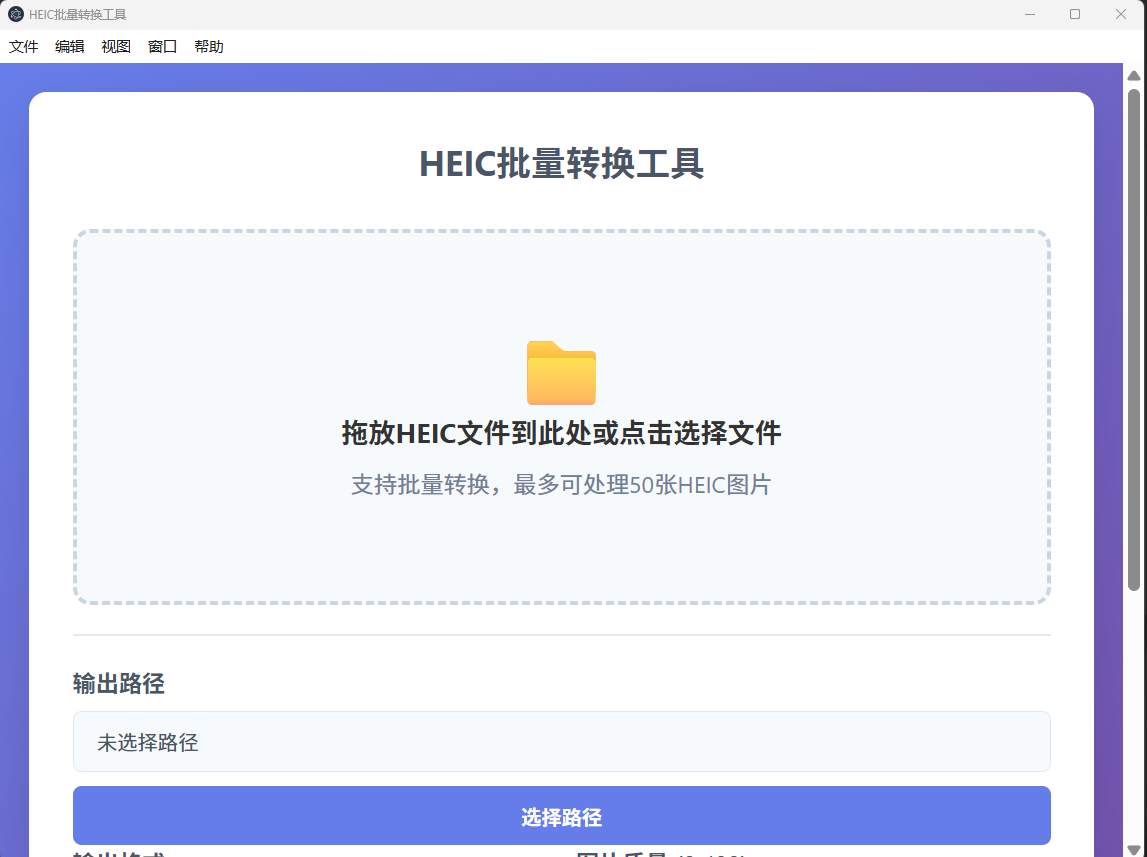The height and width of the screenshot is (857, 1147).
Task: Click the scrollbar down arrow
Action: (x=1134, y=850)
